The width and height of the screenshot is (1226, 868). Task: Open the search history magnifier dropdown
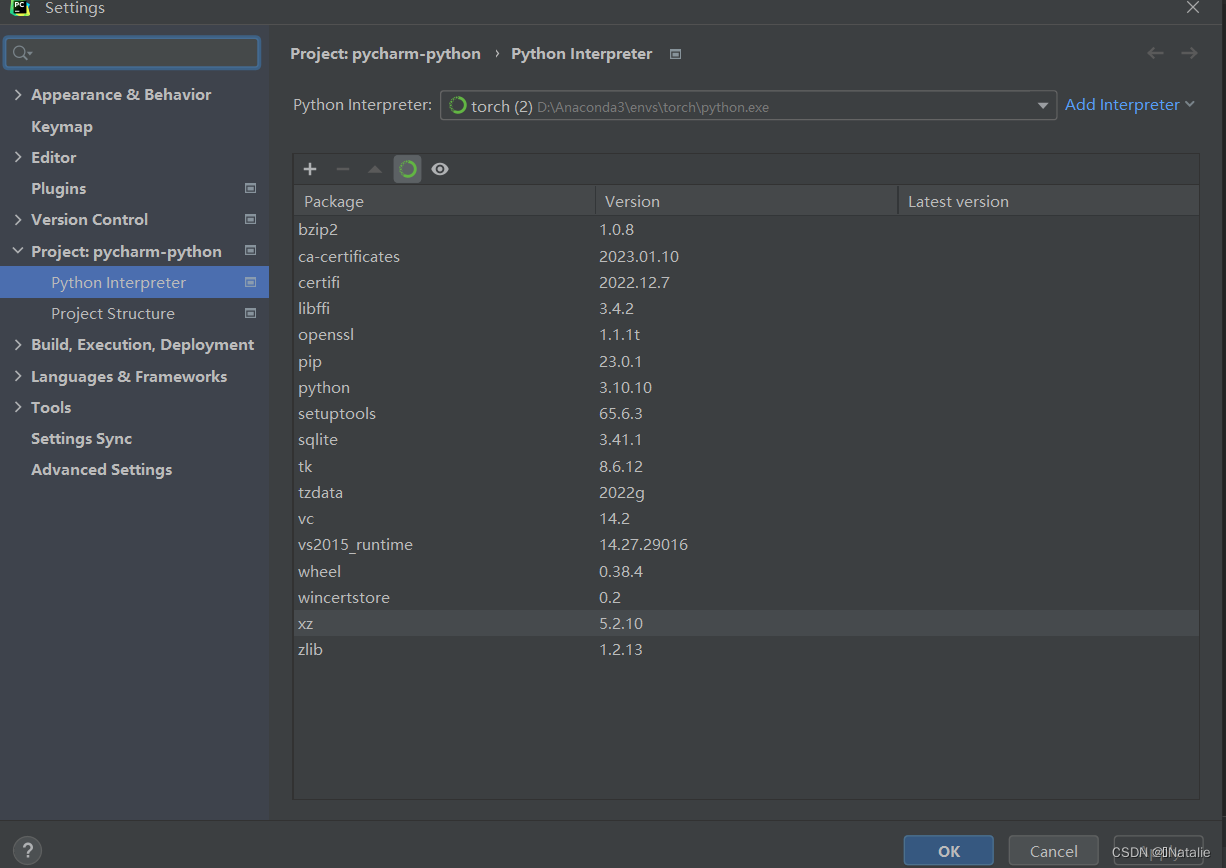(x=22, y=53)
